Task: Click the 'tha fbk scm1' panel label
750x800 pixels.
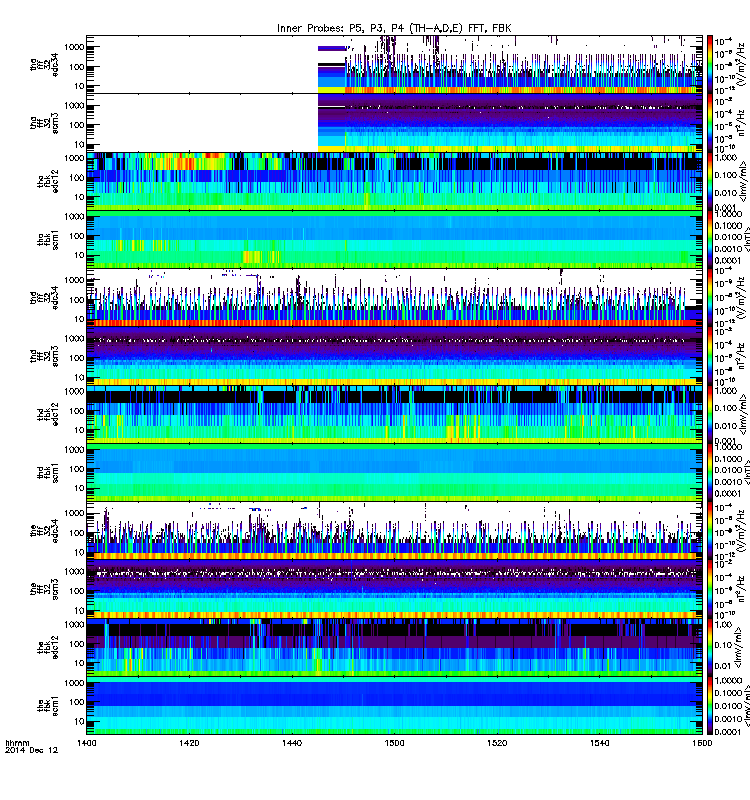Action: (48, 240)
